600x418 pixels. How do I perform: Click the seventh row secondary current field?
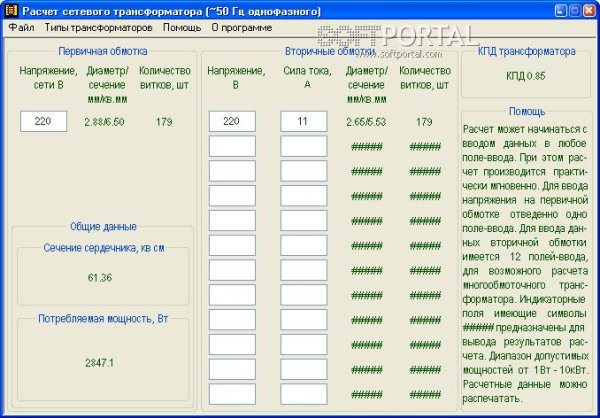click(304, 270)
